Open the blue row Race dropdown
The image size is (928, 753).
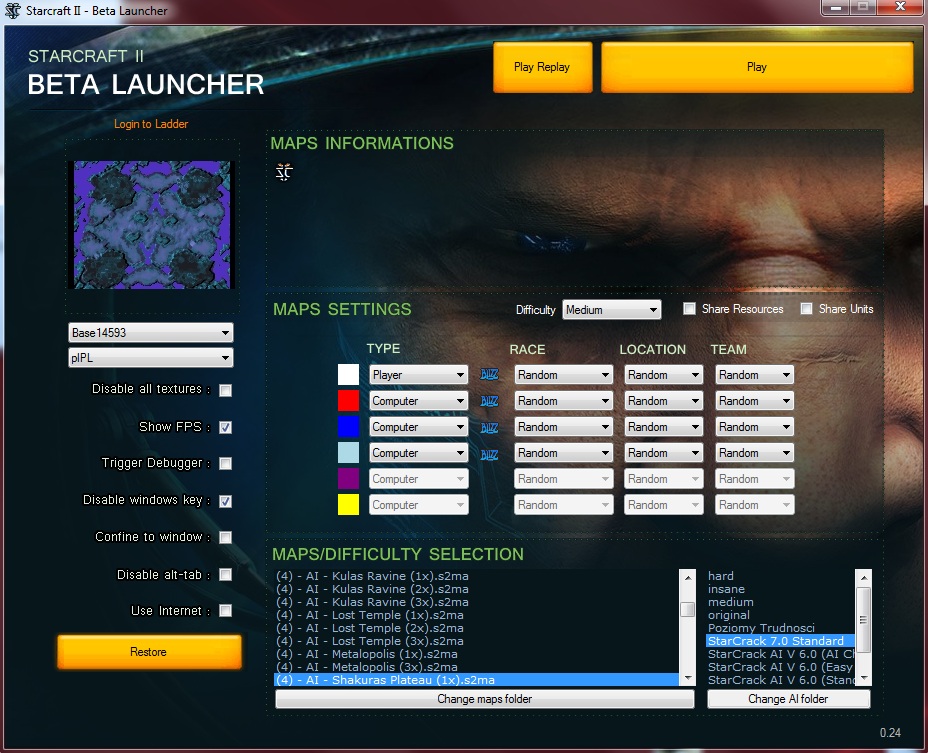pyautogui.click(x=563, y=427)
